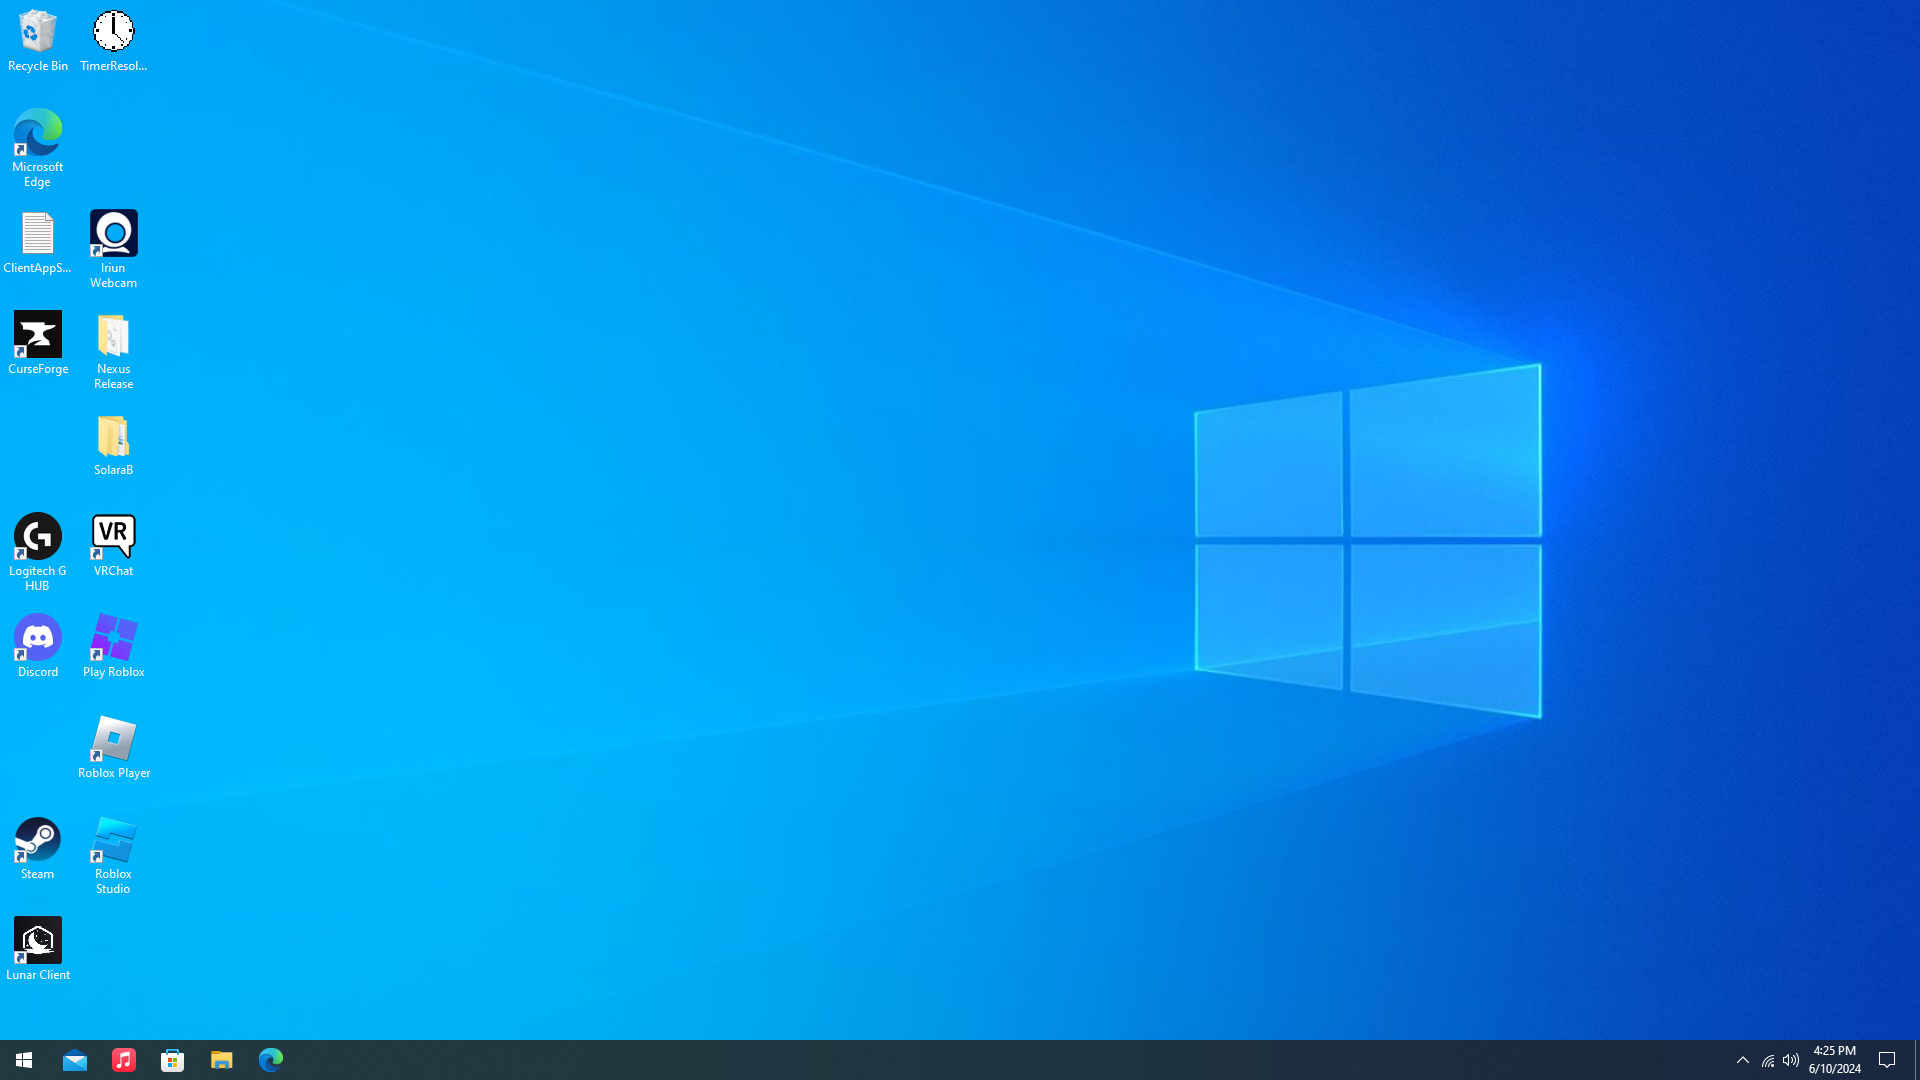This screenshot has height=1080, width=1920.
Task: Select the VRChat desktop shortcut
Action: (x=113, y=537)
